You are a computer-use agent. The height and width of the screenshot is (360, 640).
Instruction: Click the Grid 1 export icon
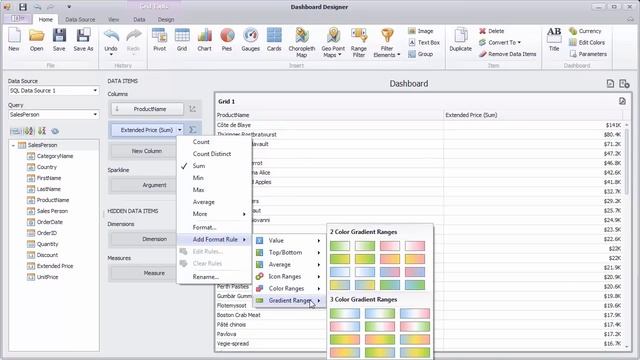pos(622,101)
